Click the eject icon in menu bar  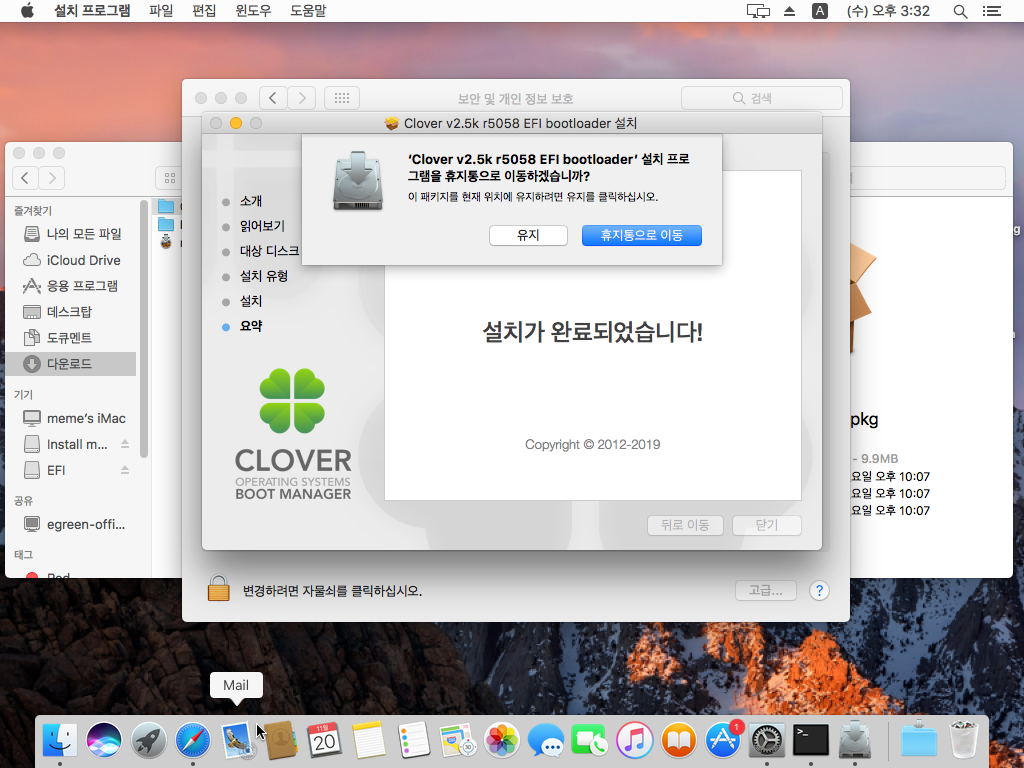tap(790, 10)
